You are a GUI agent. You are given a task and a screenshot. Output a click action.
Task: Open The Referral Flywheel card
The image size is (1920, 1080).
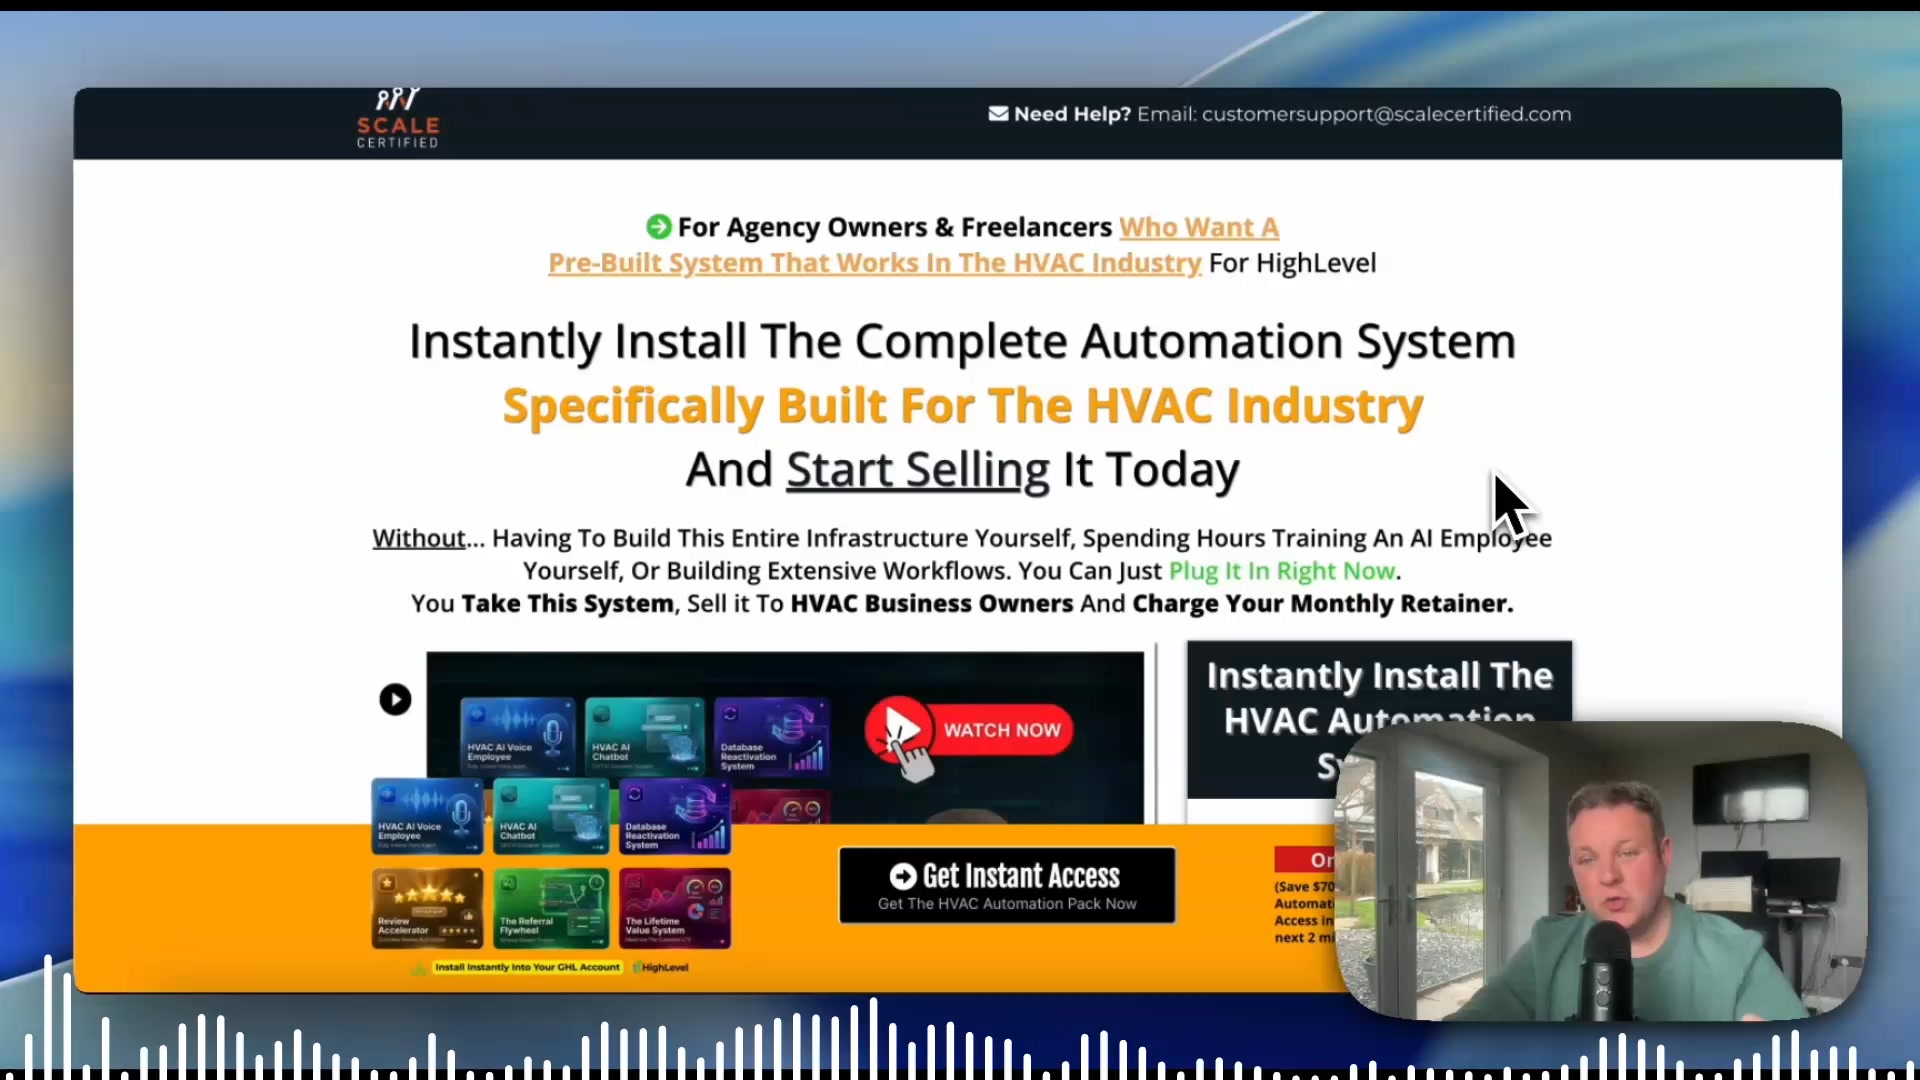pyautogui.click(x=551, y=908)
